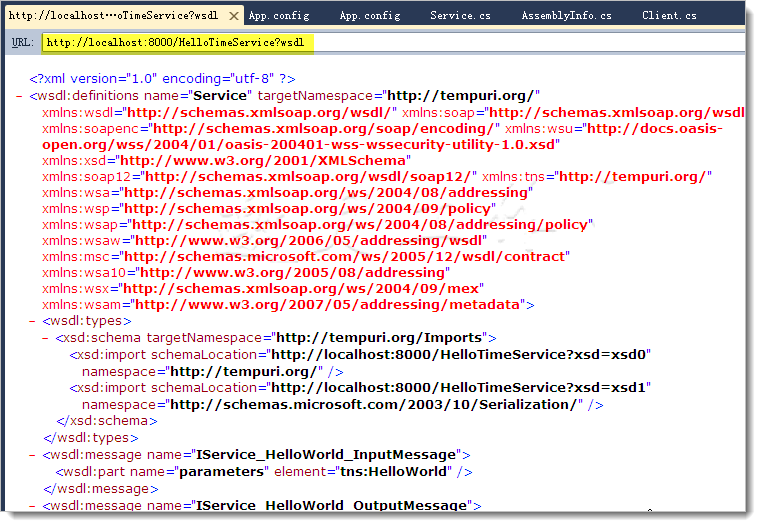The image size is (761, 527).
Task: Close the HelloTimeService?wsdl browser tab
Action: click(x=233, y=16)
